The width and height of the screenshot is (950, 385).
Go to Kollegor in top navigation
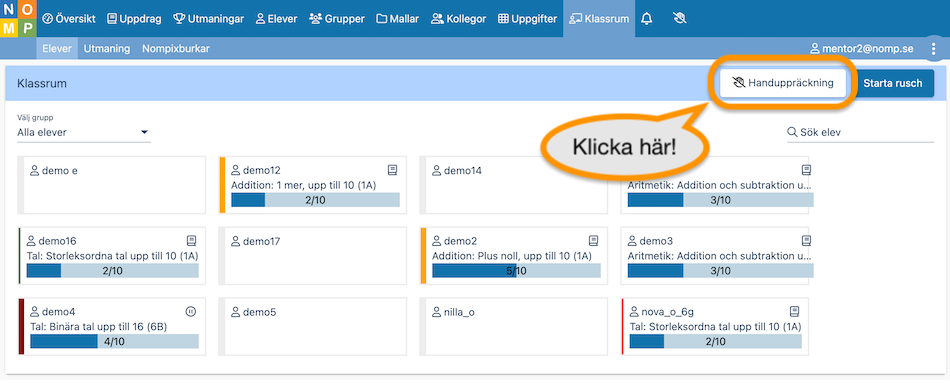tap(459, 19)
